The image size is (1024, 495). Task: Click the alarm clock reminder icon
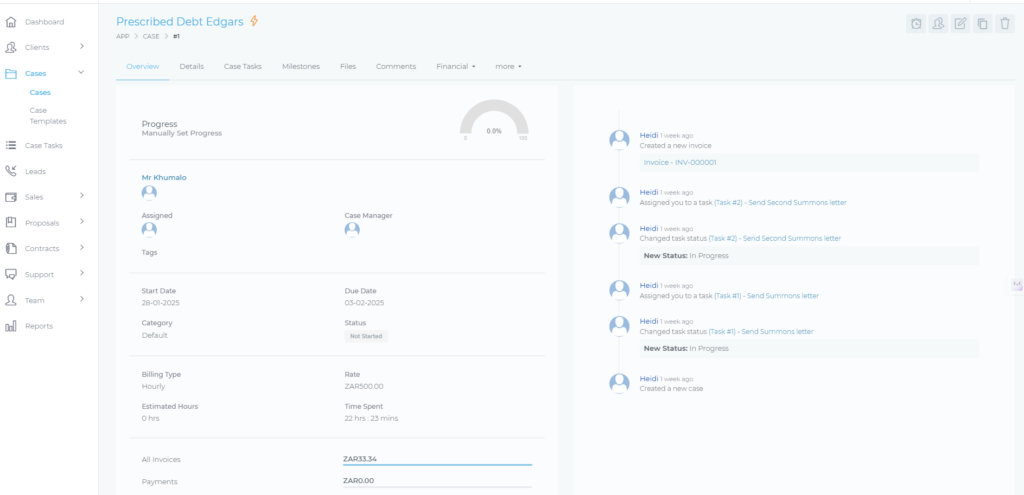pyautogui.click(x=916, y=24)
